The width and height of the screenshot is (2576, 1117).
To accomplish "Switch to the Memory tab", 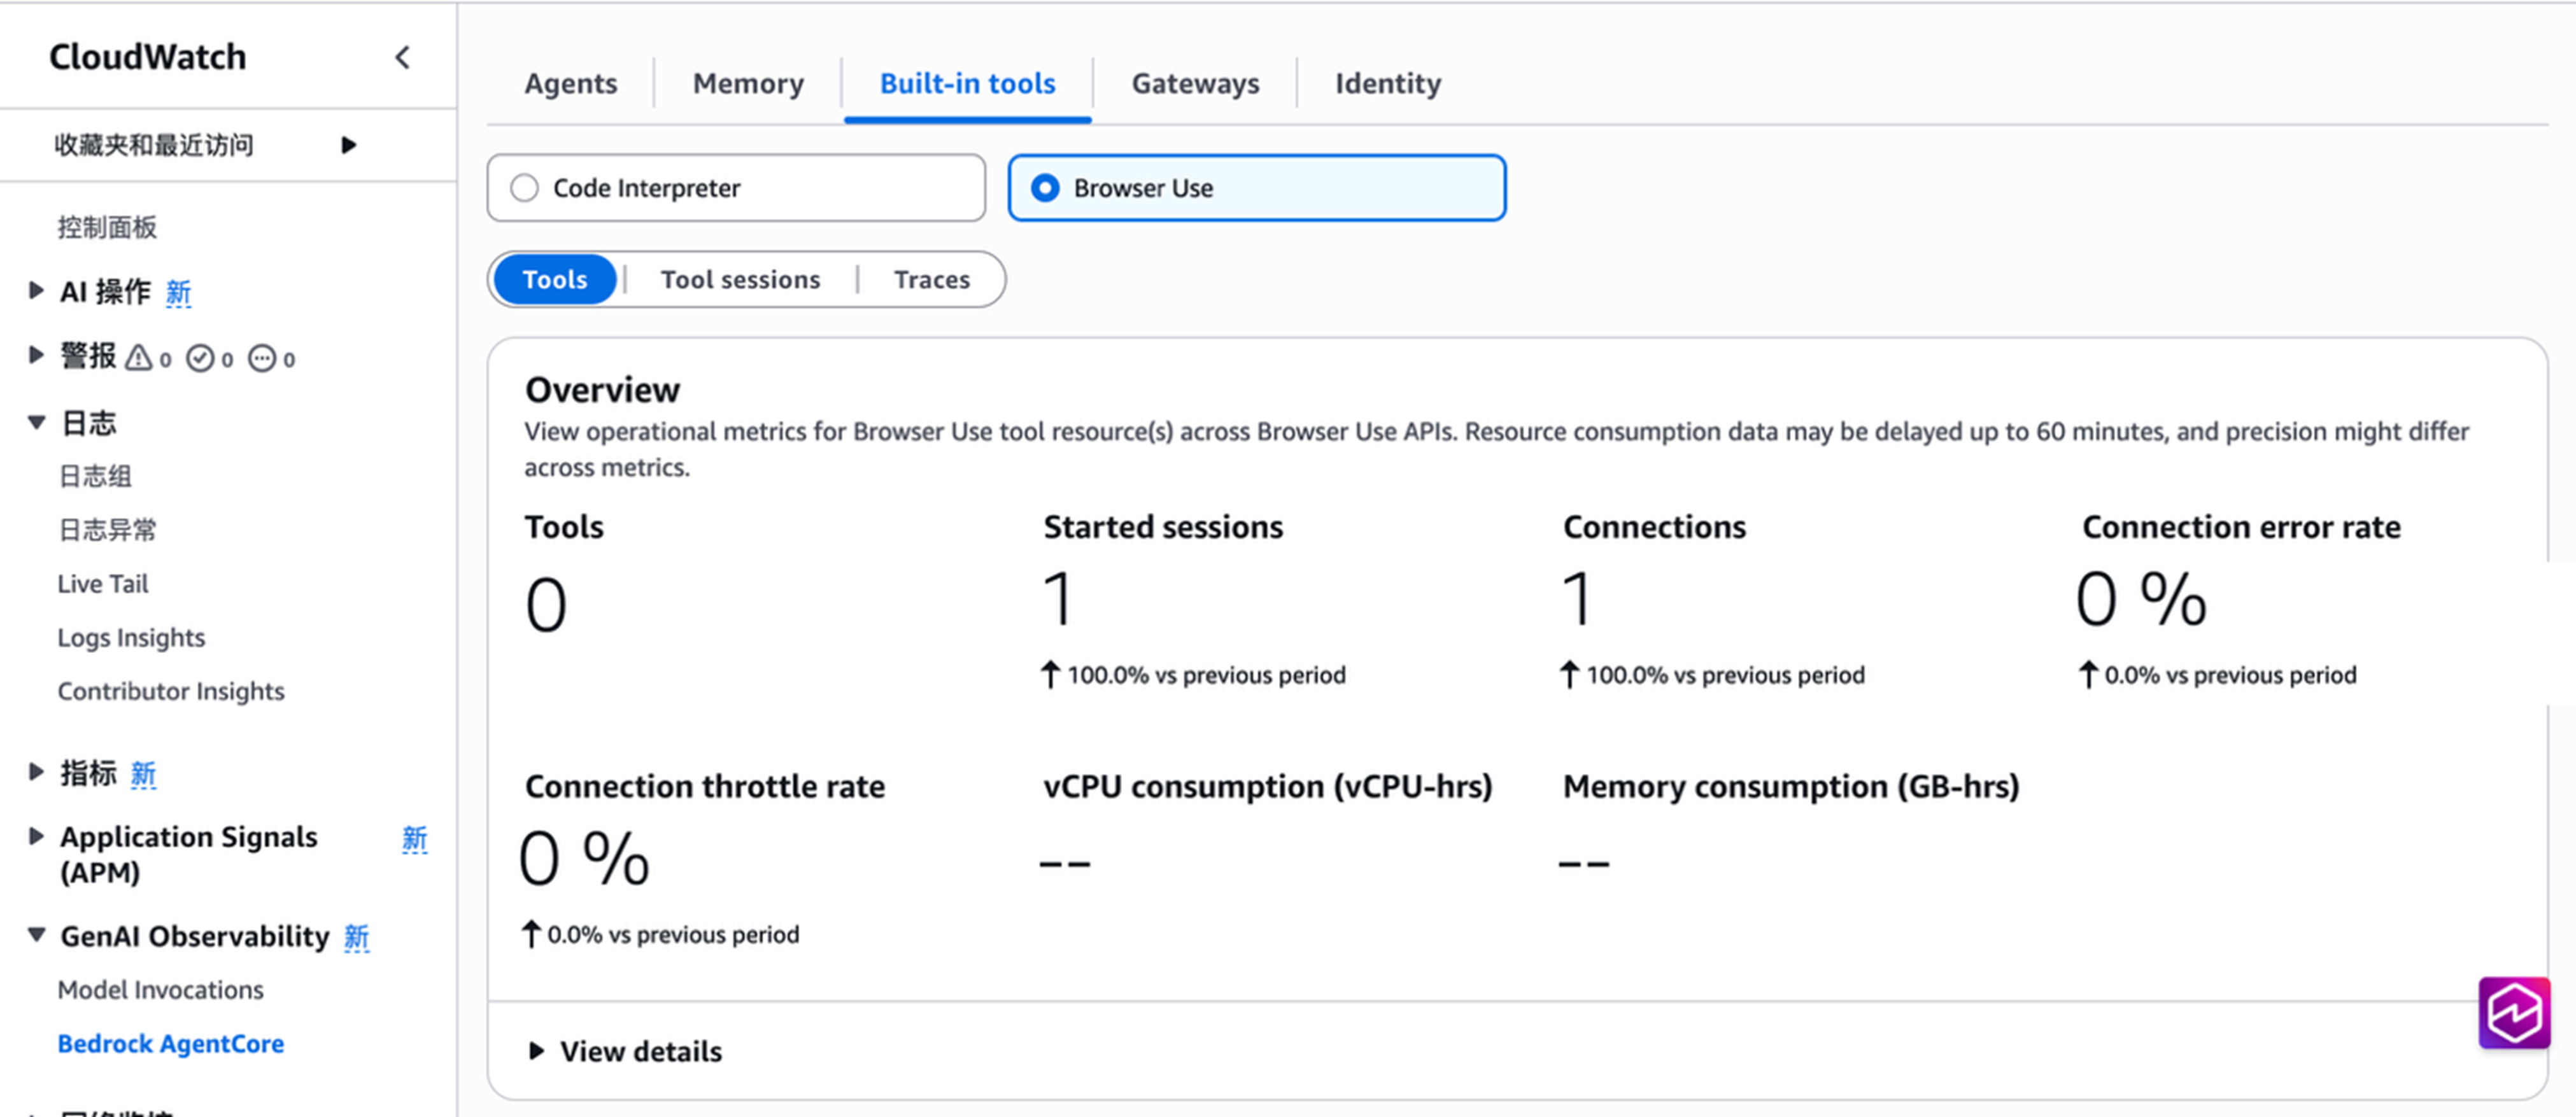I will [x=748, y=83].
